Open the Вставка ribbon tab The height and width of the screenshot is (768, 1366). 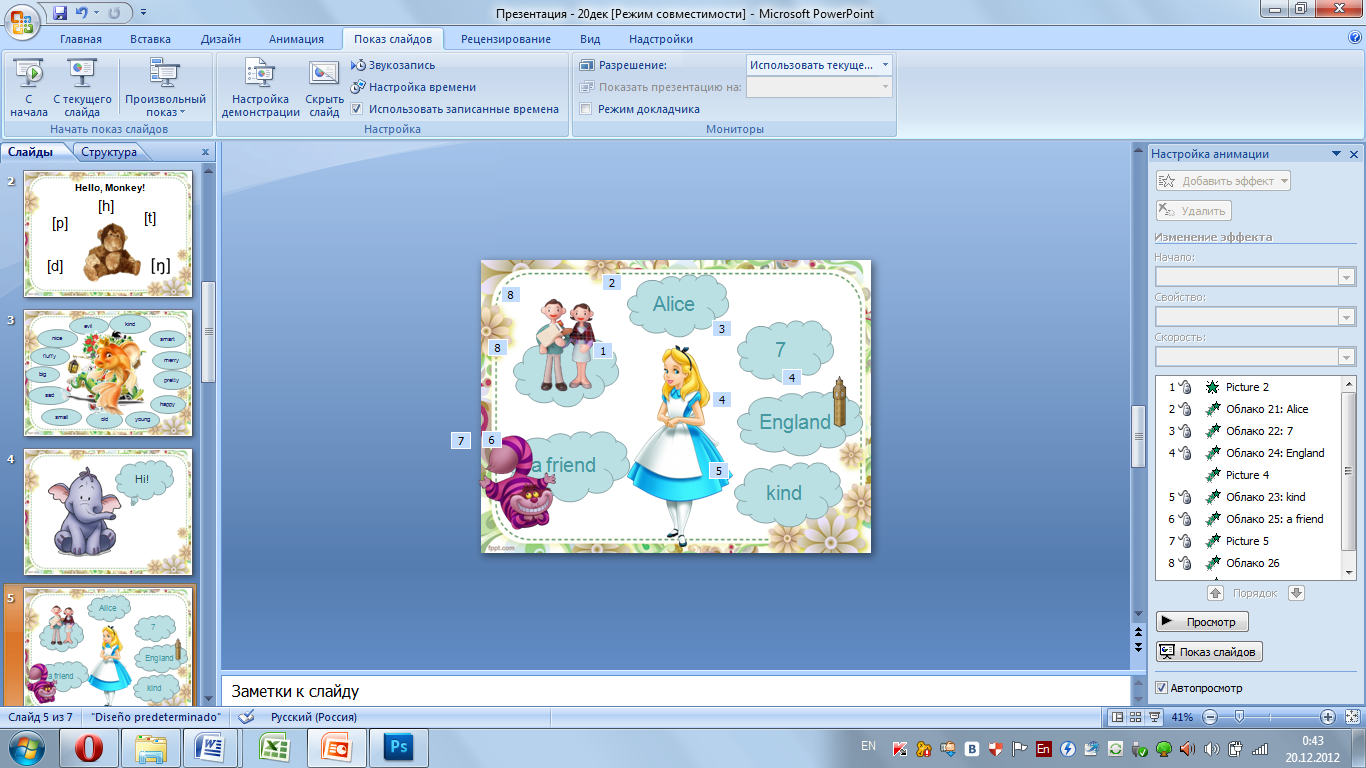tap(150, 39)
